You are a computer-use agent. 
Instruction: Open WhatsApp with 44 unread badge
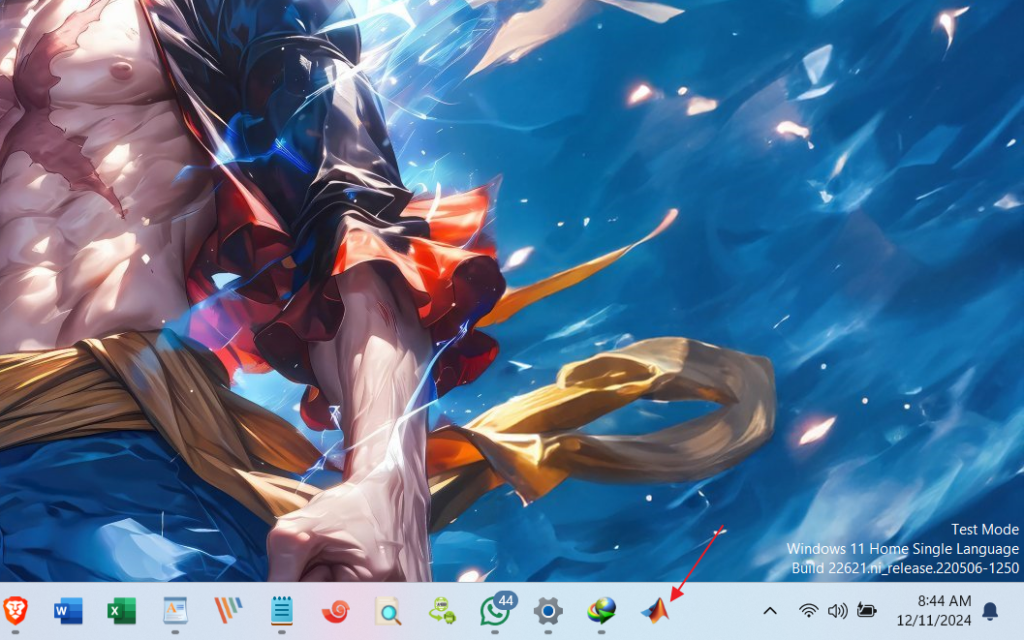tap(495, 610)
